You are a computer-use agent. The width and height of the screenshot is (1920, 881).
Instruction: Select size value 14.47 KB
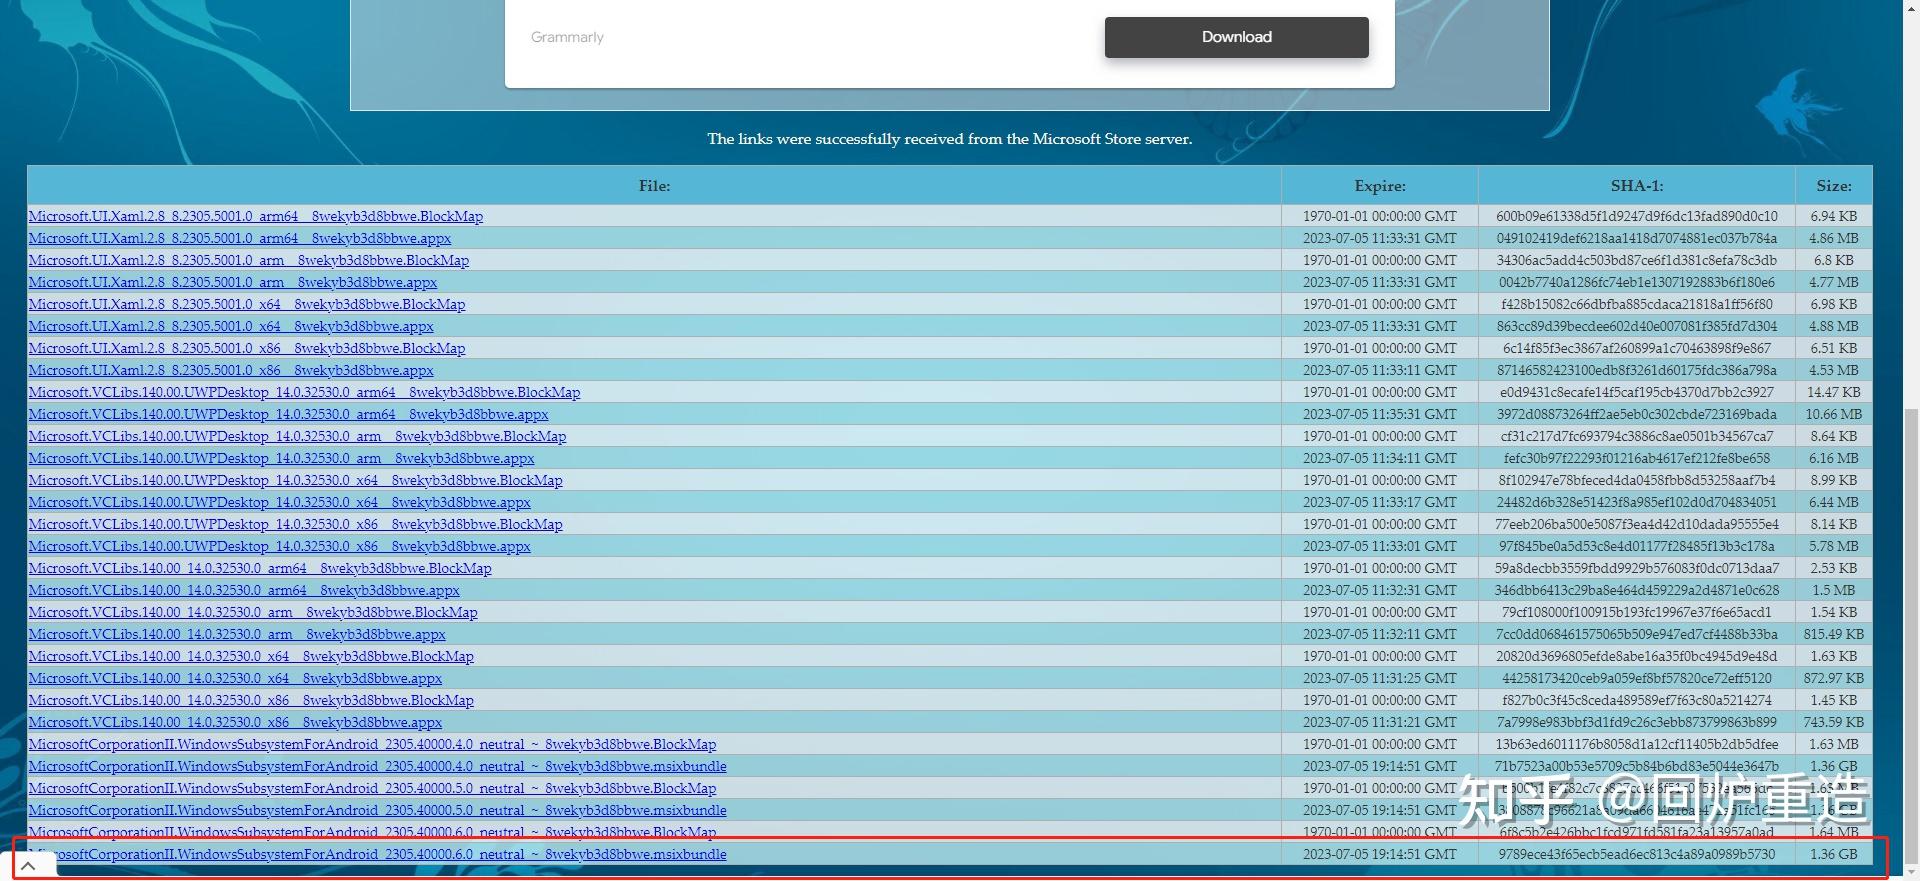coord(1834,392)
